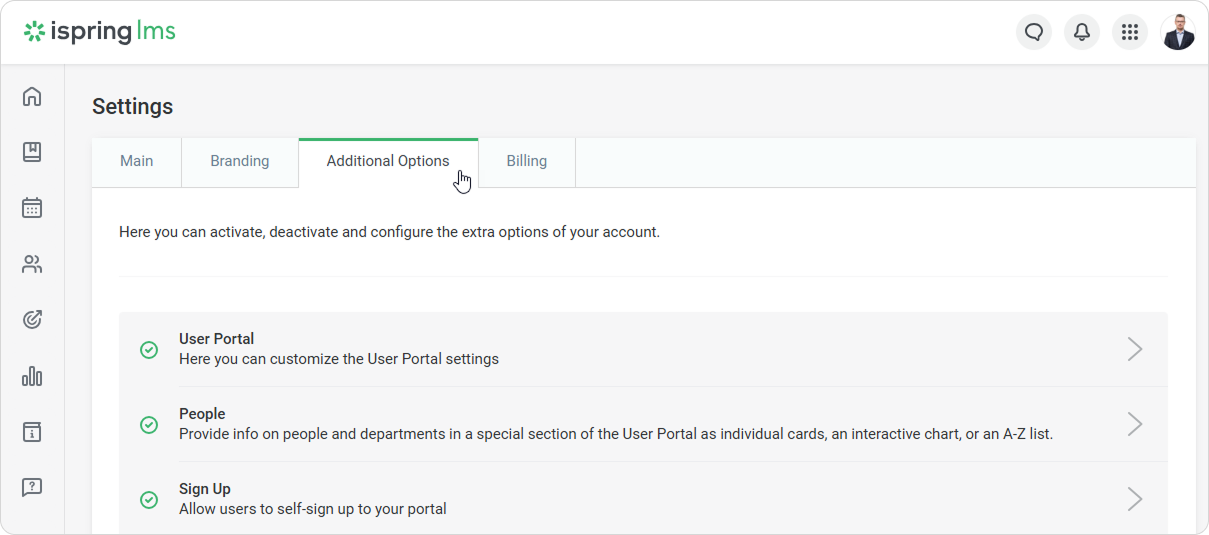Open the chat messages icon in header

(x=1034, y=32)
